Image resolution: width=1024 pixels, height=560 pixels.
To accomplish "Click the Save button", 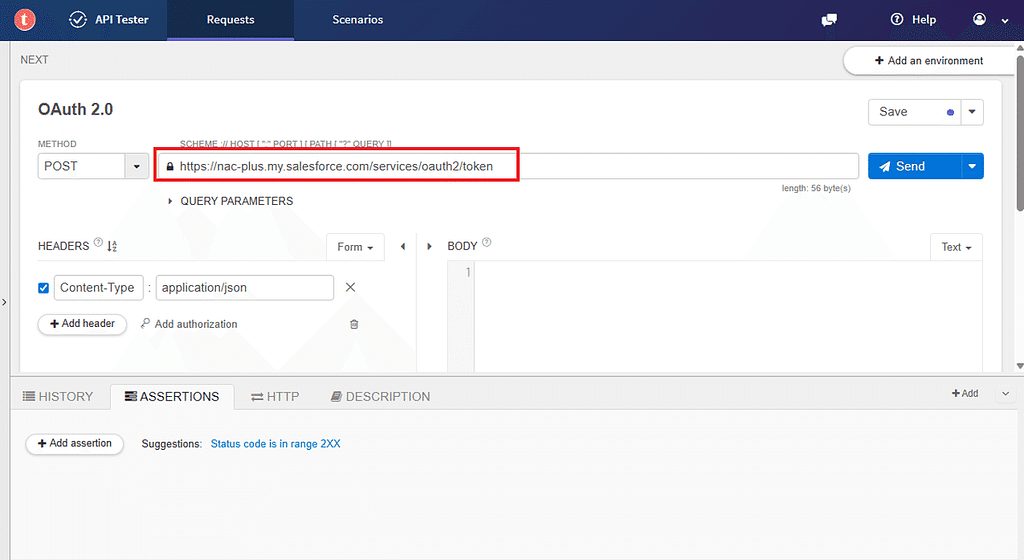I will [914, 112].
